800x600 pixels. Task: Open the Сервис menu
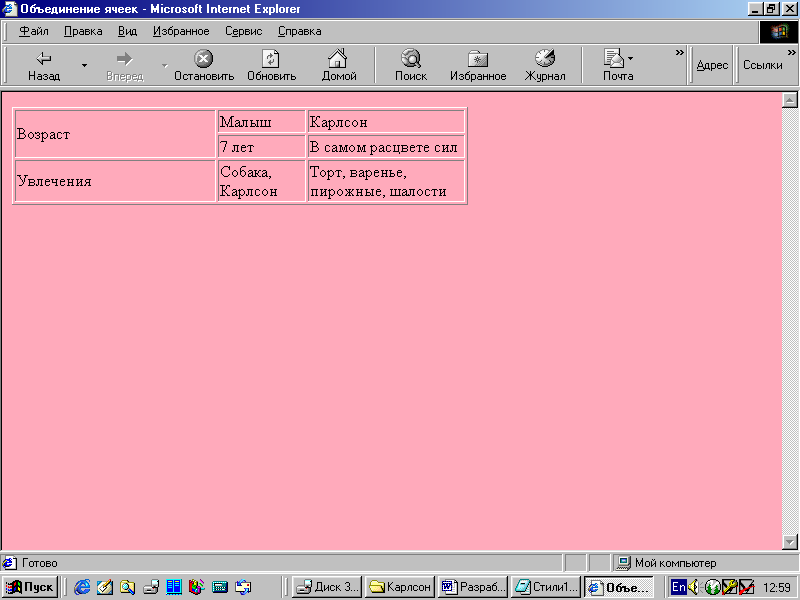pyautogui.click(x=243, y=32)
